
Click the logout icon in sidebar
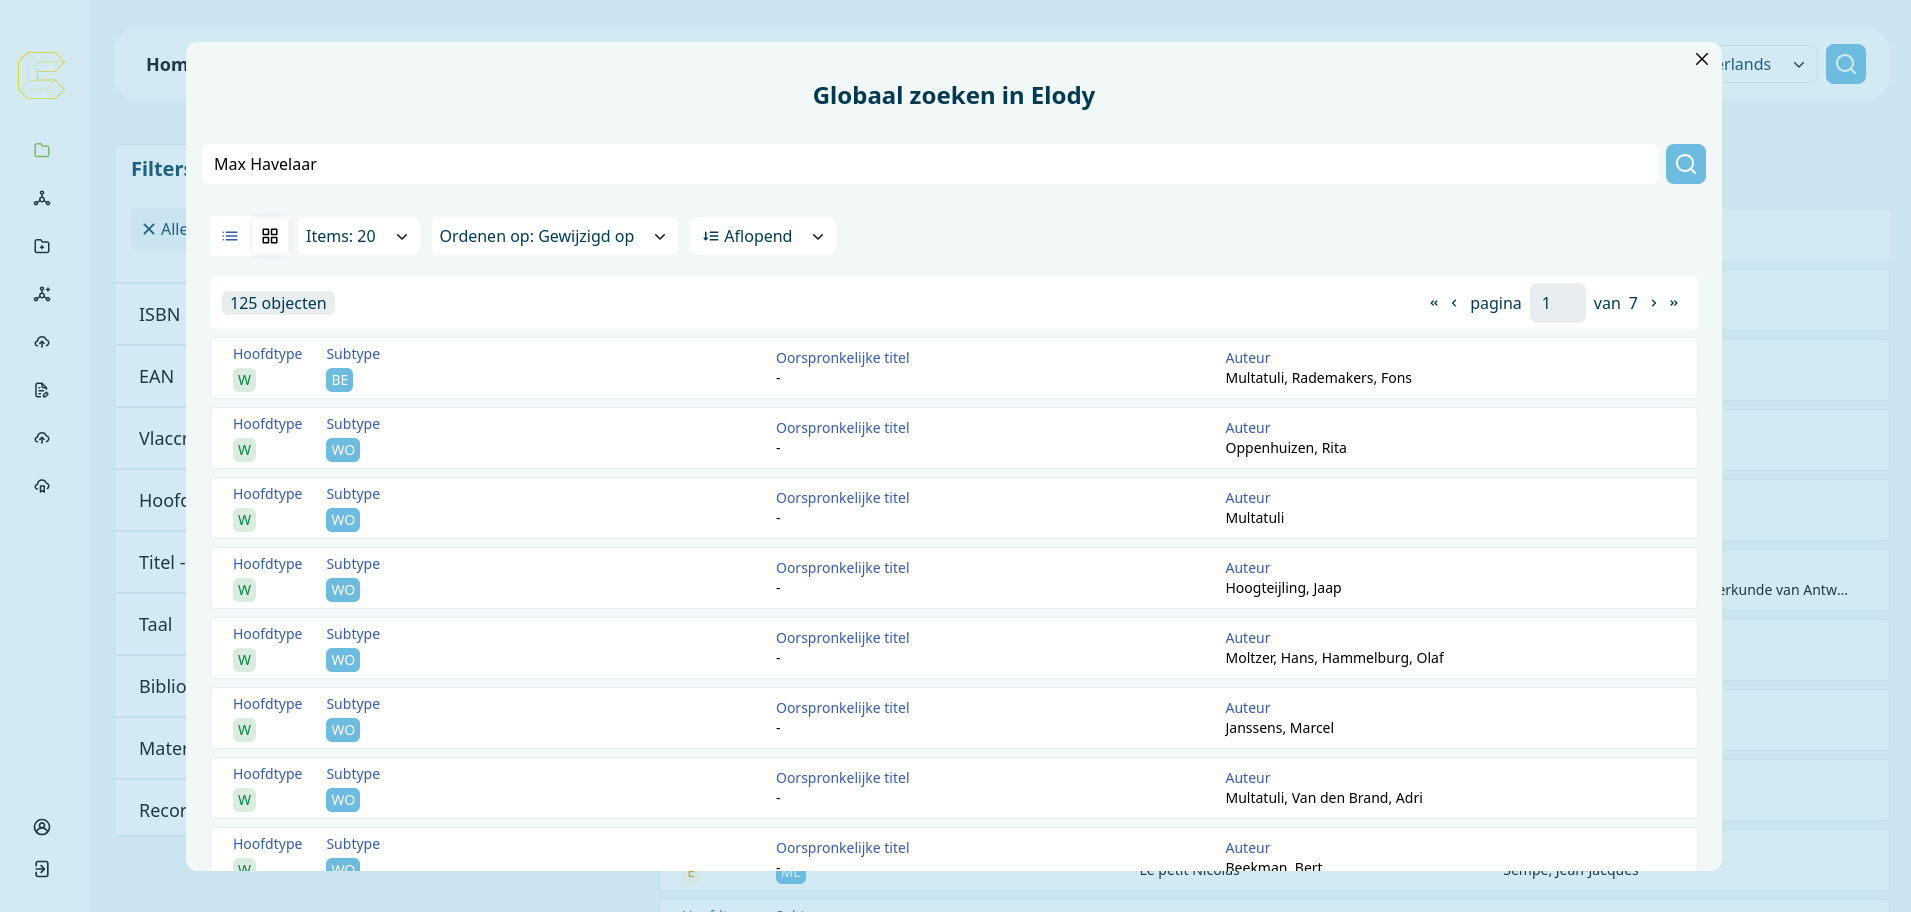(42, 869)
